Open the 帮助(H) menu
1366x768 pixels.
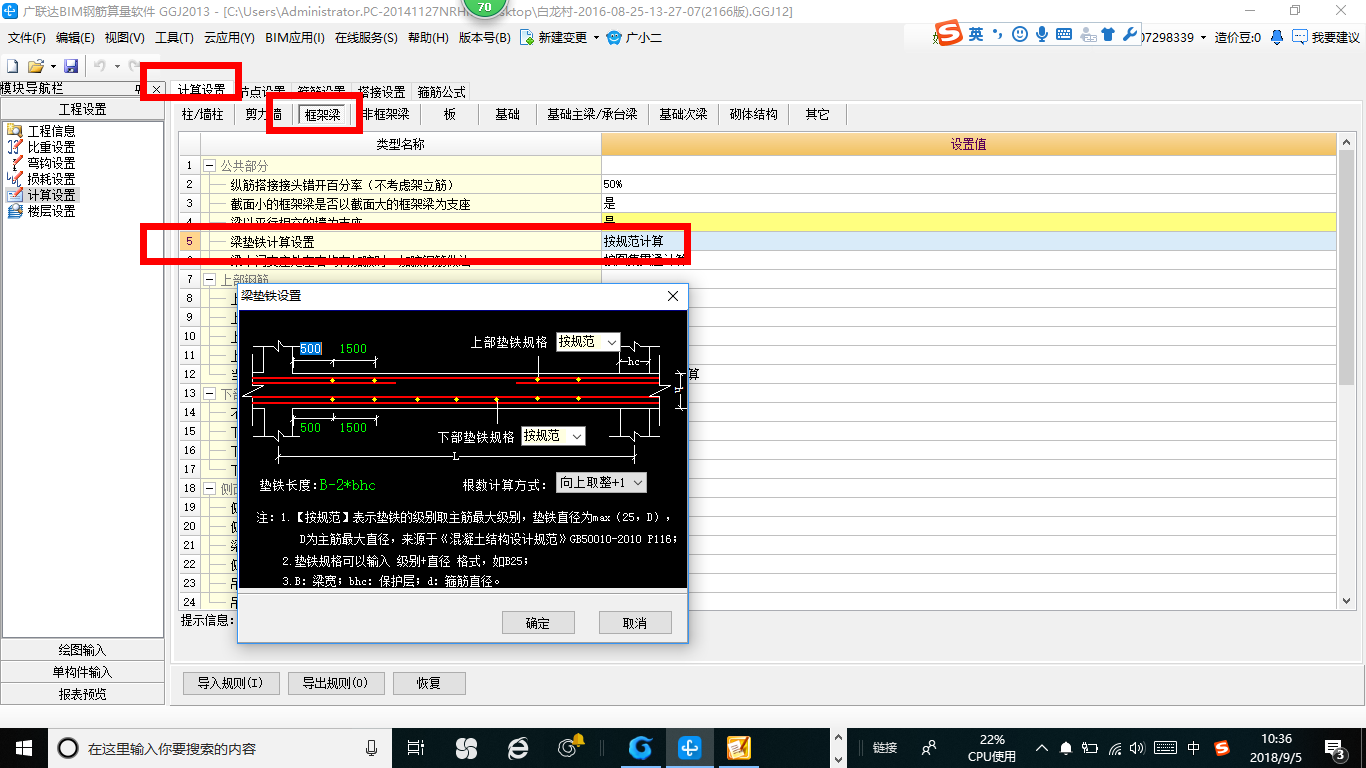[428, 38]
